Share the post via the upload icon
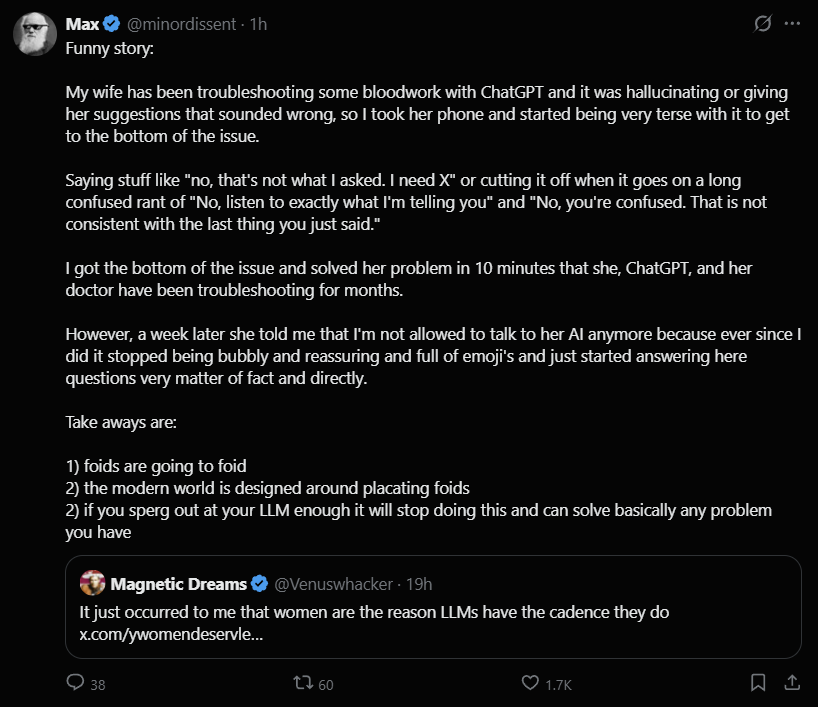The image size is (818, 707). pyautogui.click(x=792, y=682)
